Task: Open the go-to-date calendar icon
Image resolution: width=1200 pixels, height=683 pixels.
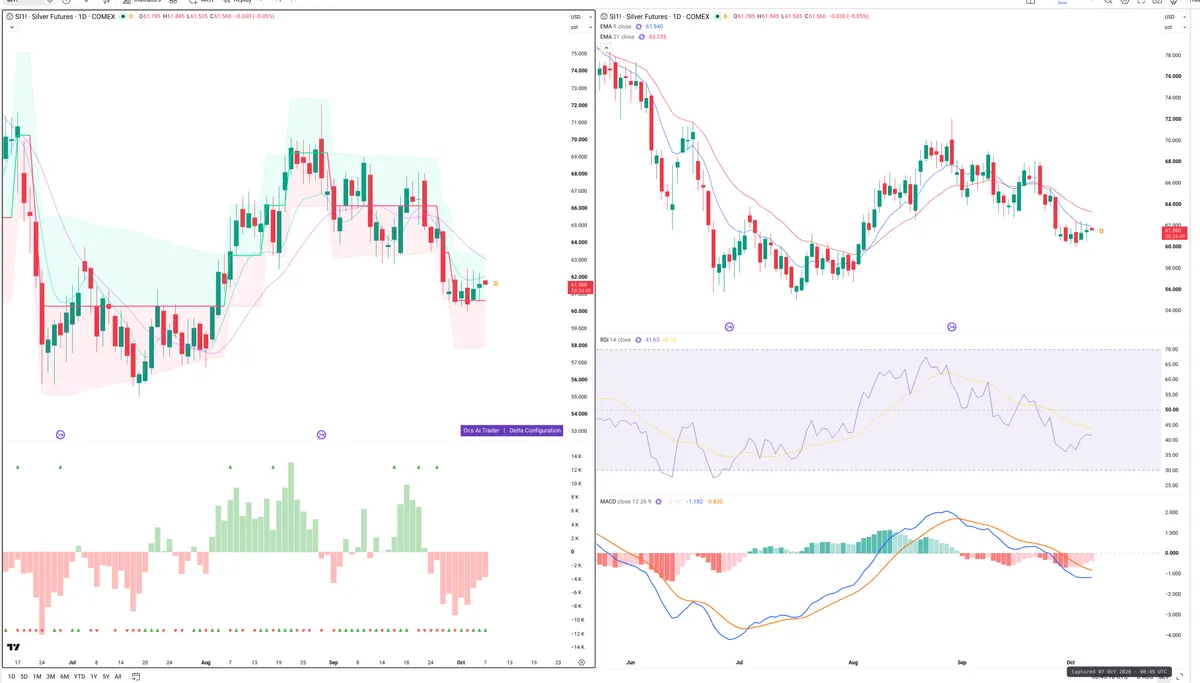Action: [135, 677]
